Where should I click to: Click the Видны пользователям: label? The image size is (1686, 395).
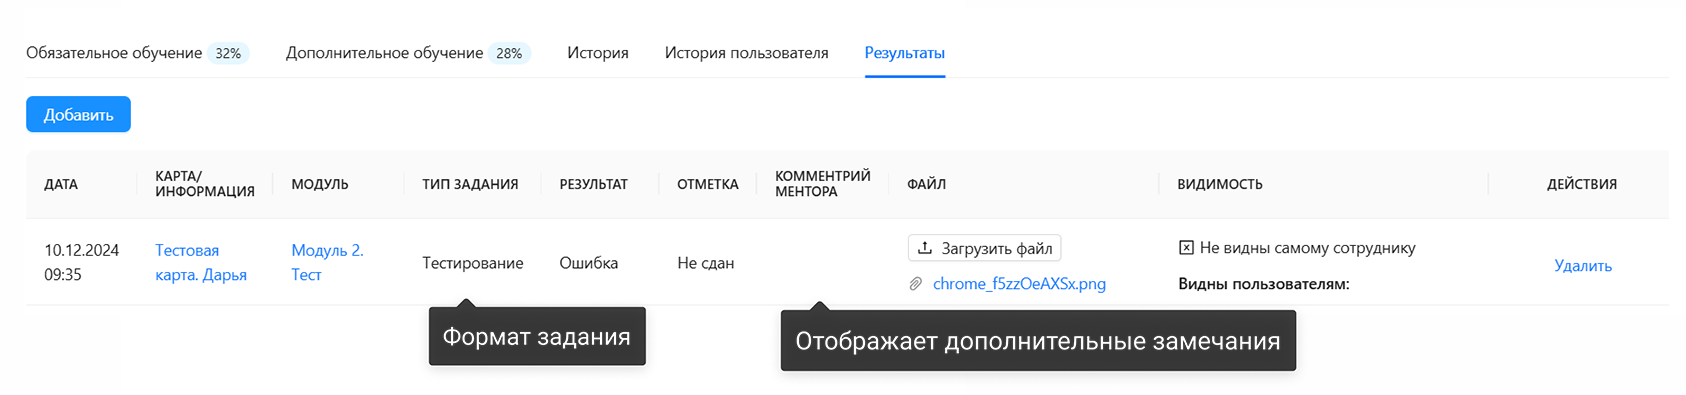click(x=1264, y=284)
